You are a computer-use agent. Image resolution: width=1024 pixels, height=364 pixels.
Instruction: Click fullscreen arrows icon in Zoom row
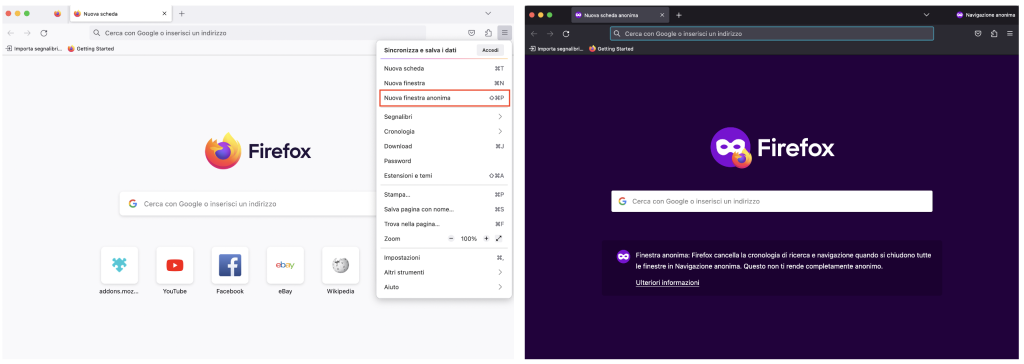tap(499, 239)
